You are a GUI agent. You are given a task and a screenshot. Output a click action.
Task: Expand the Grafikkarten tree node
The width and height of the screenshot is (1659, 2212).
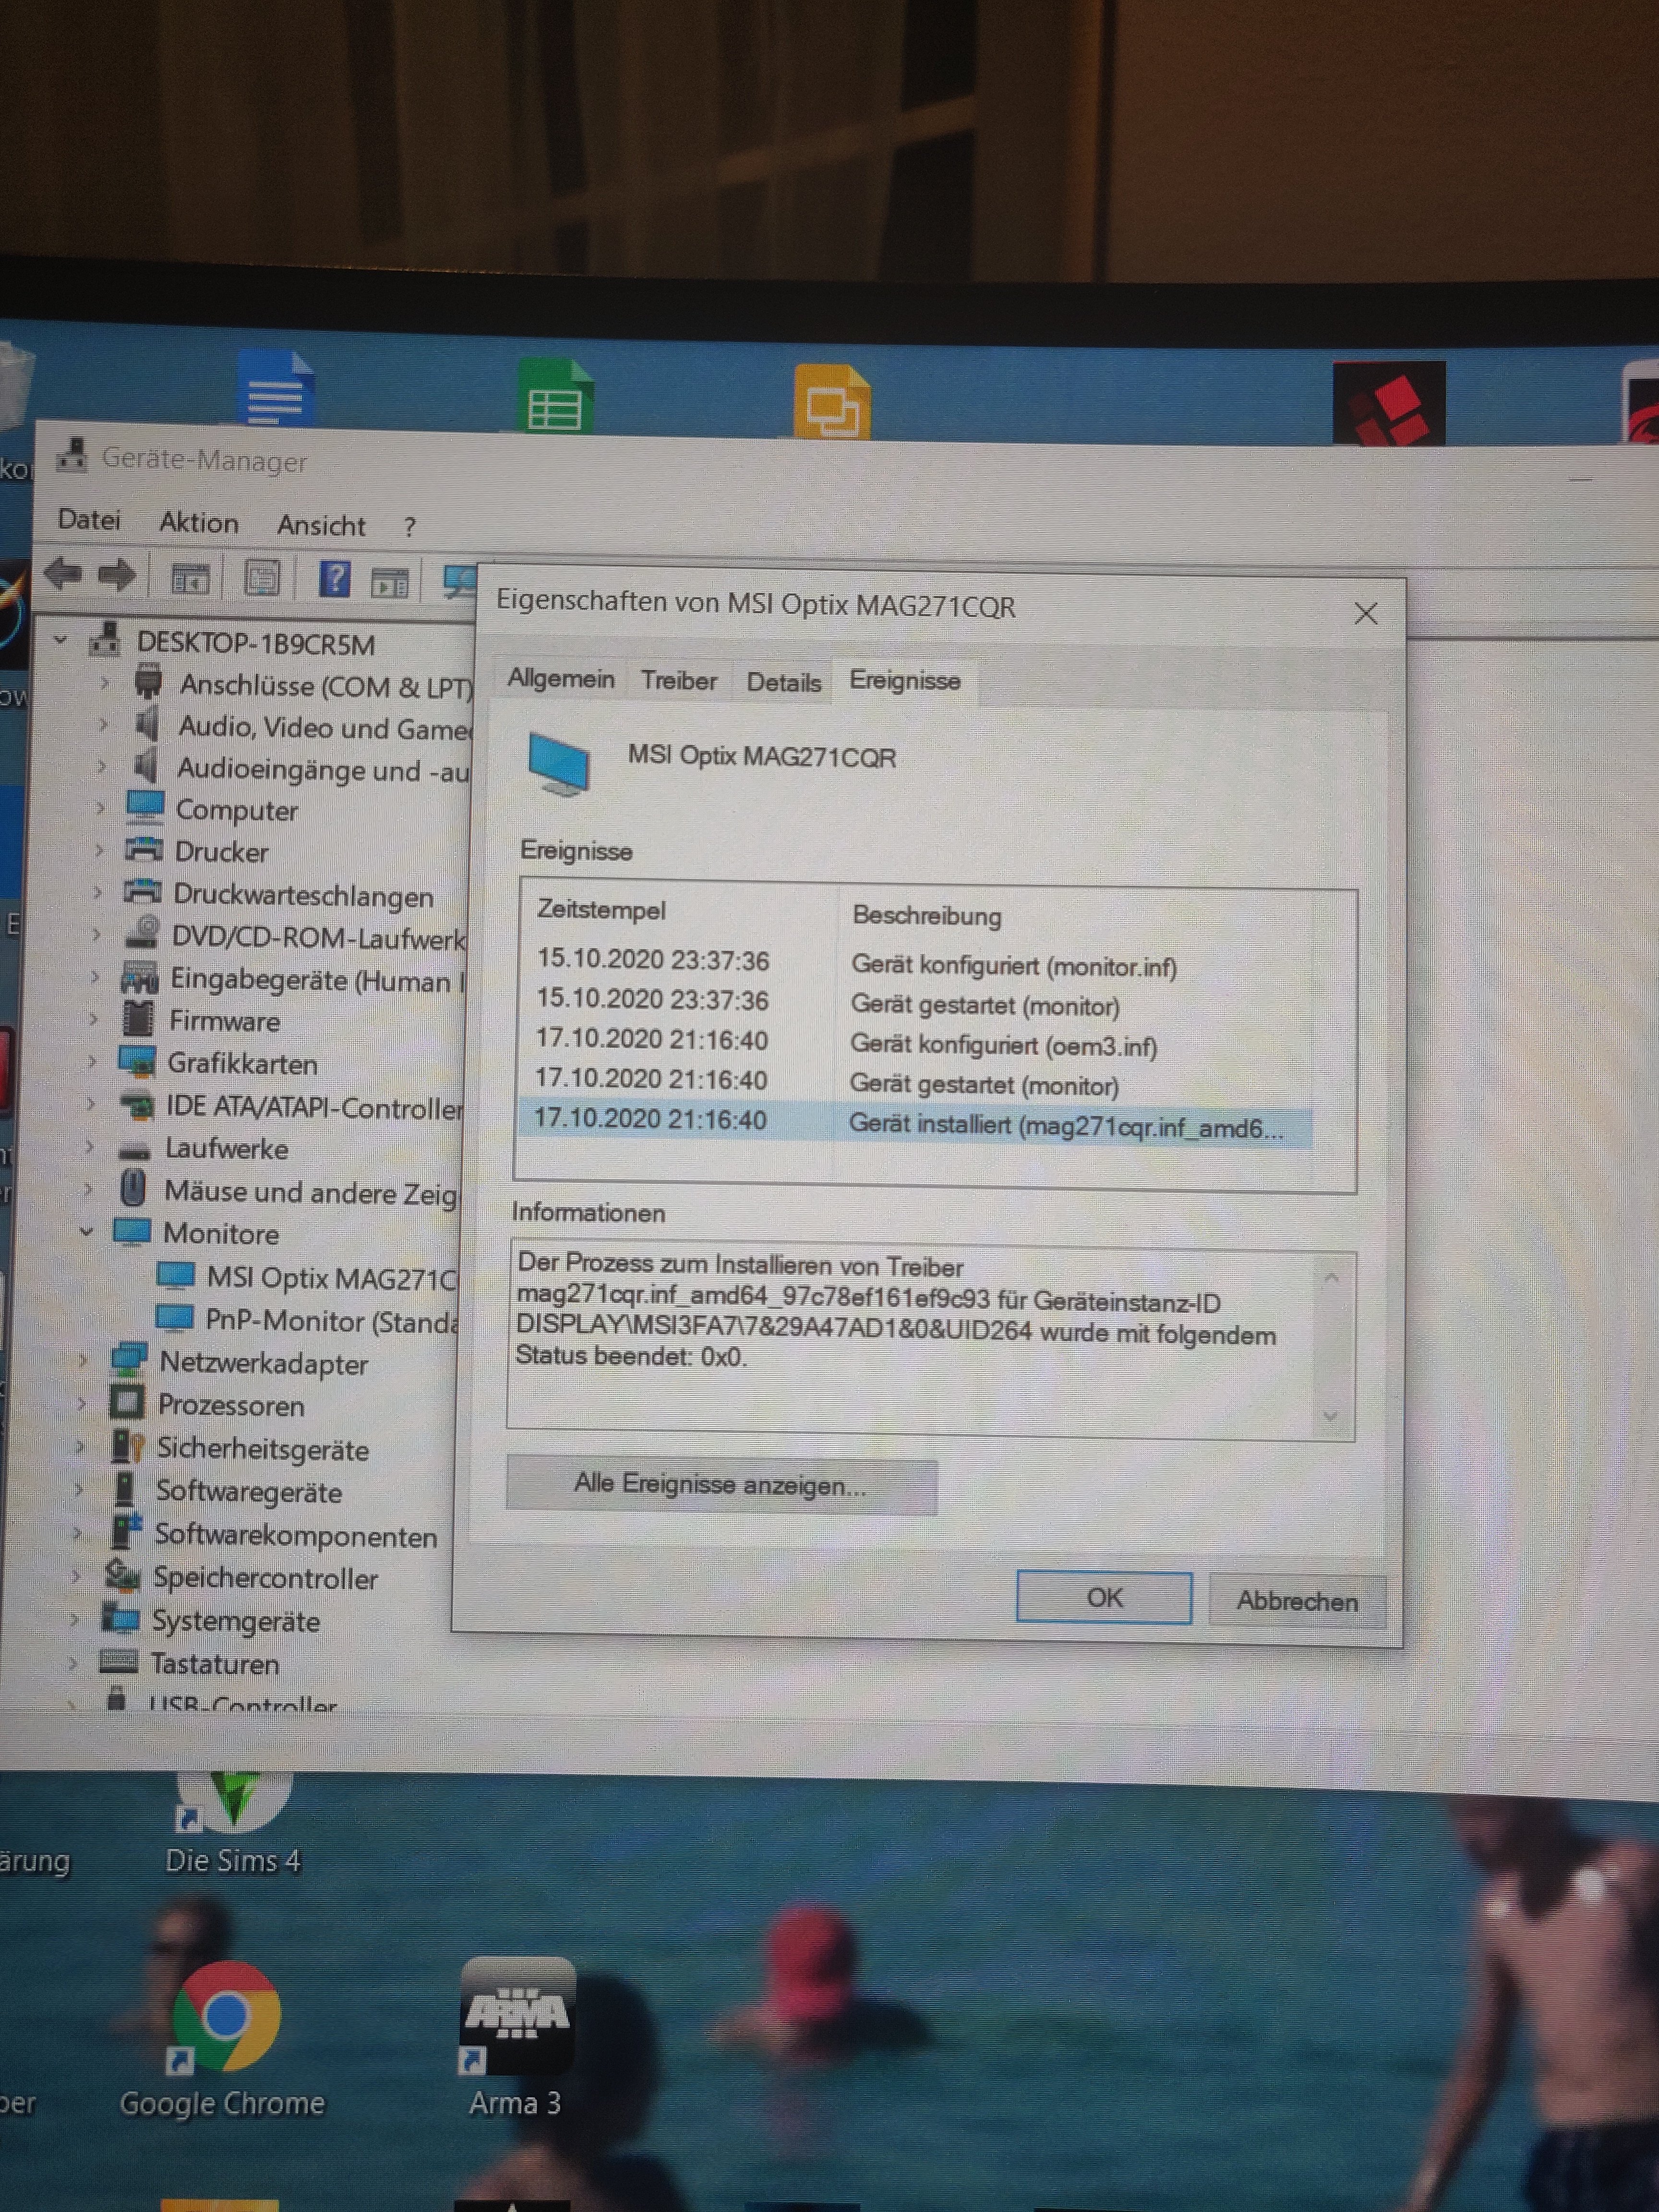[92, 1061]
